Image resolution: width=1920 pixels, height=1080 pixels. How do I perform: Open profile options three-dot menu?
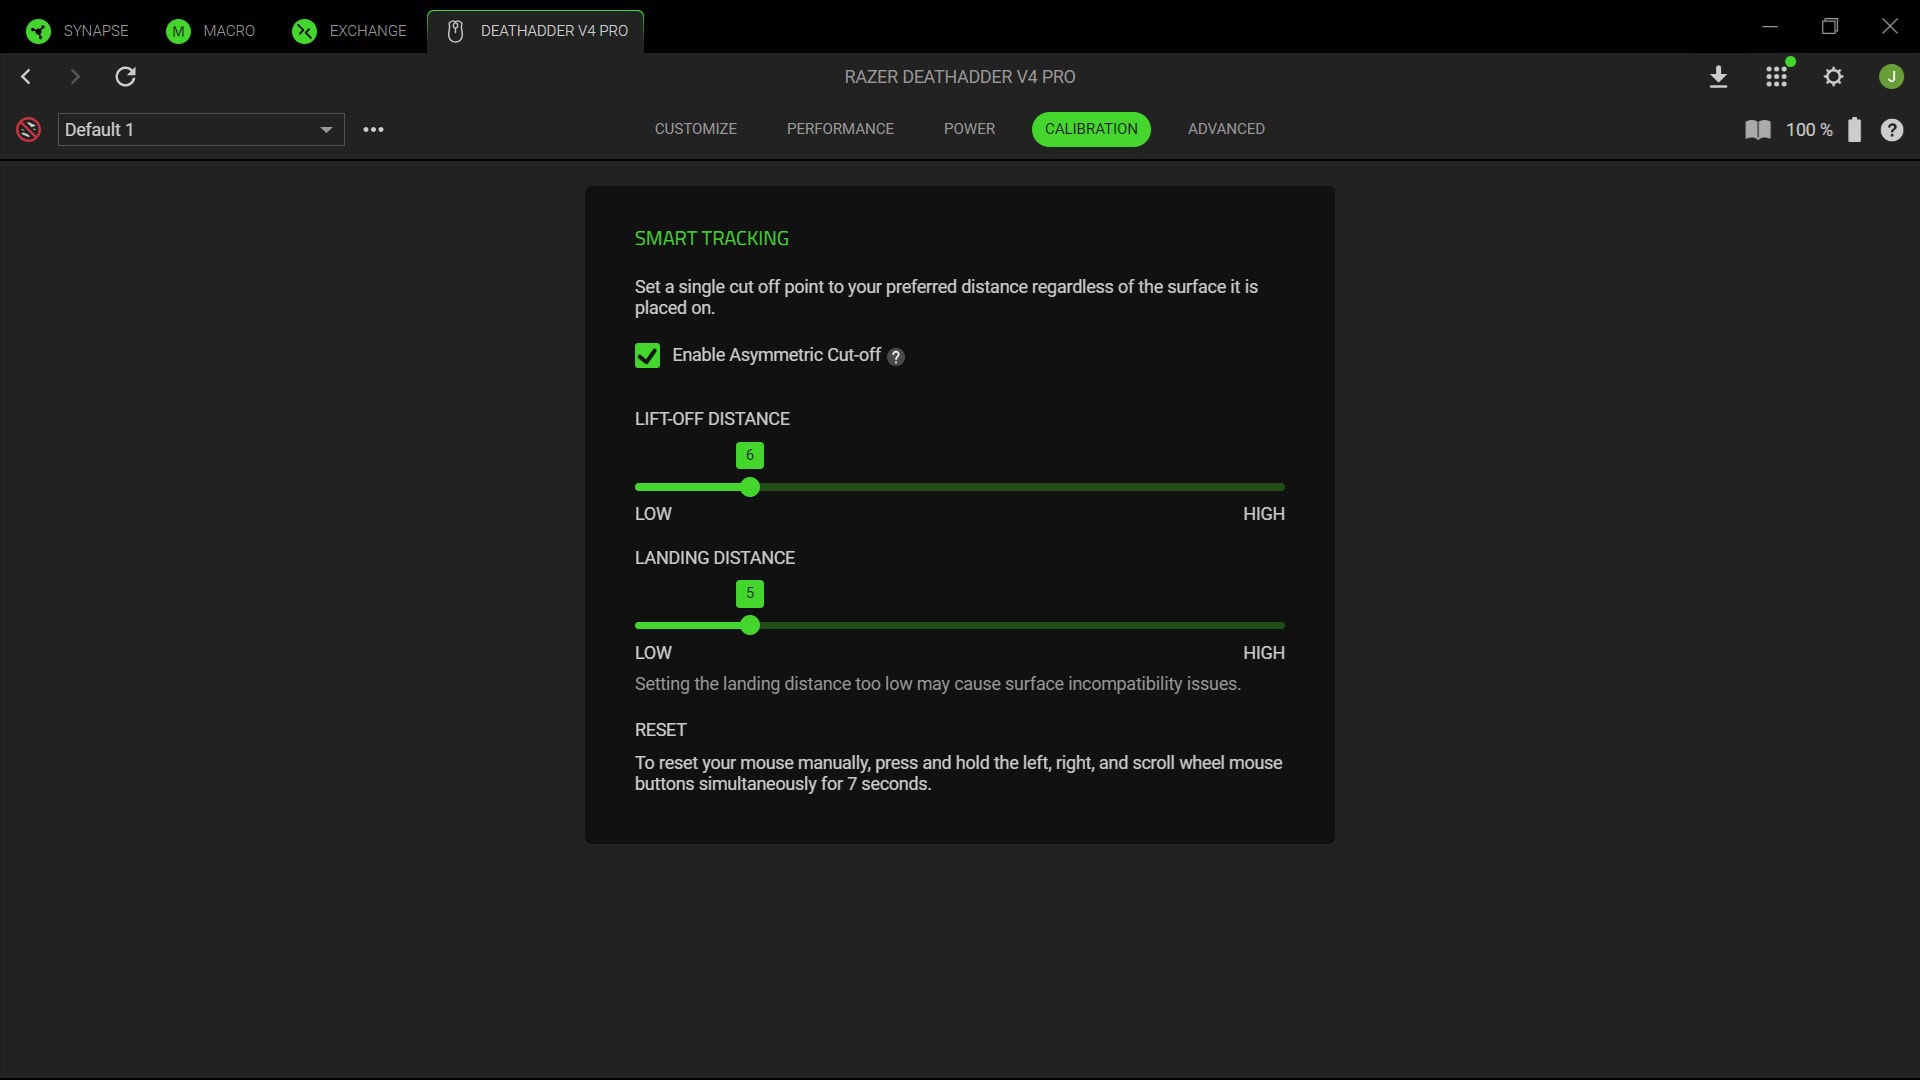(373, 130)
